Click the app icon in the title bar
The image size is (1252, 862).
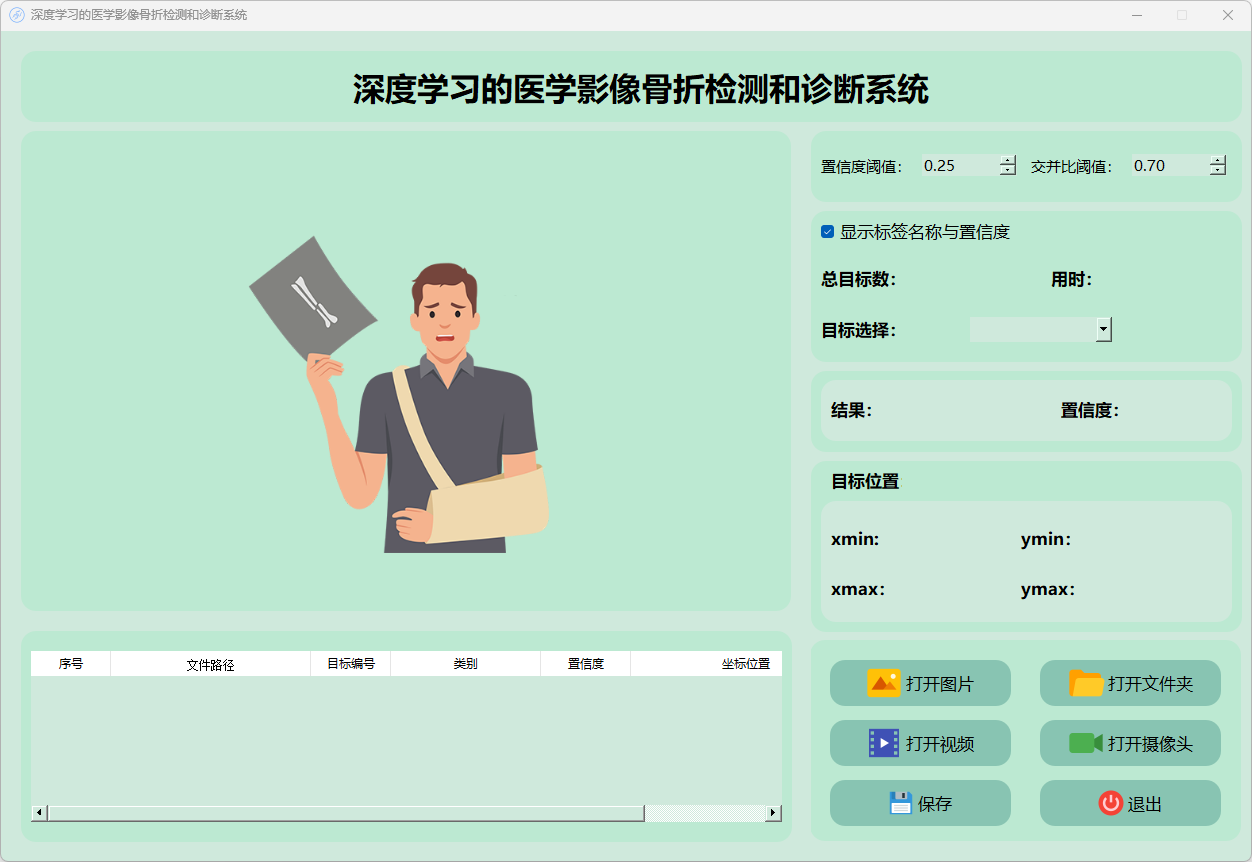16,15
